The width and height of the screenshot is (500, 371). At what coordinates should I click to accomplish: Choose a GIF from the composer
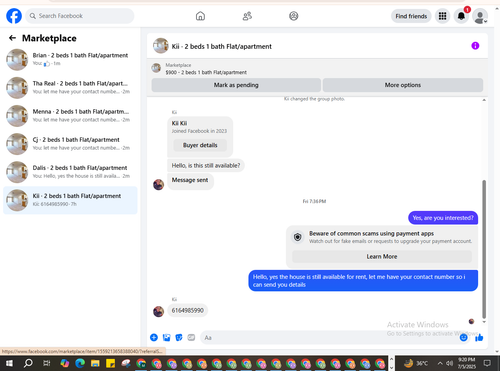(x=191, y=337)
